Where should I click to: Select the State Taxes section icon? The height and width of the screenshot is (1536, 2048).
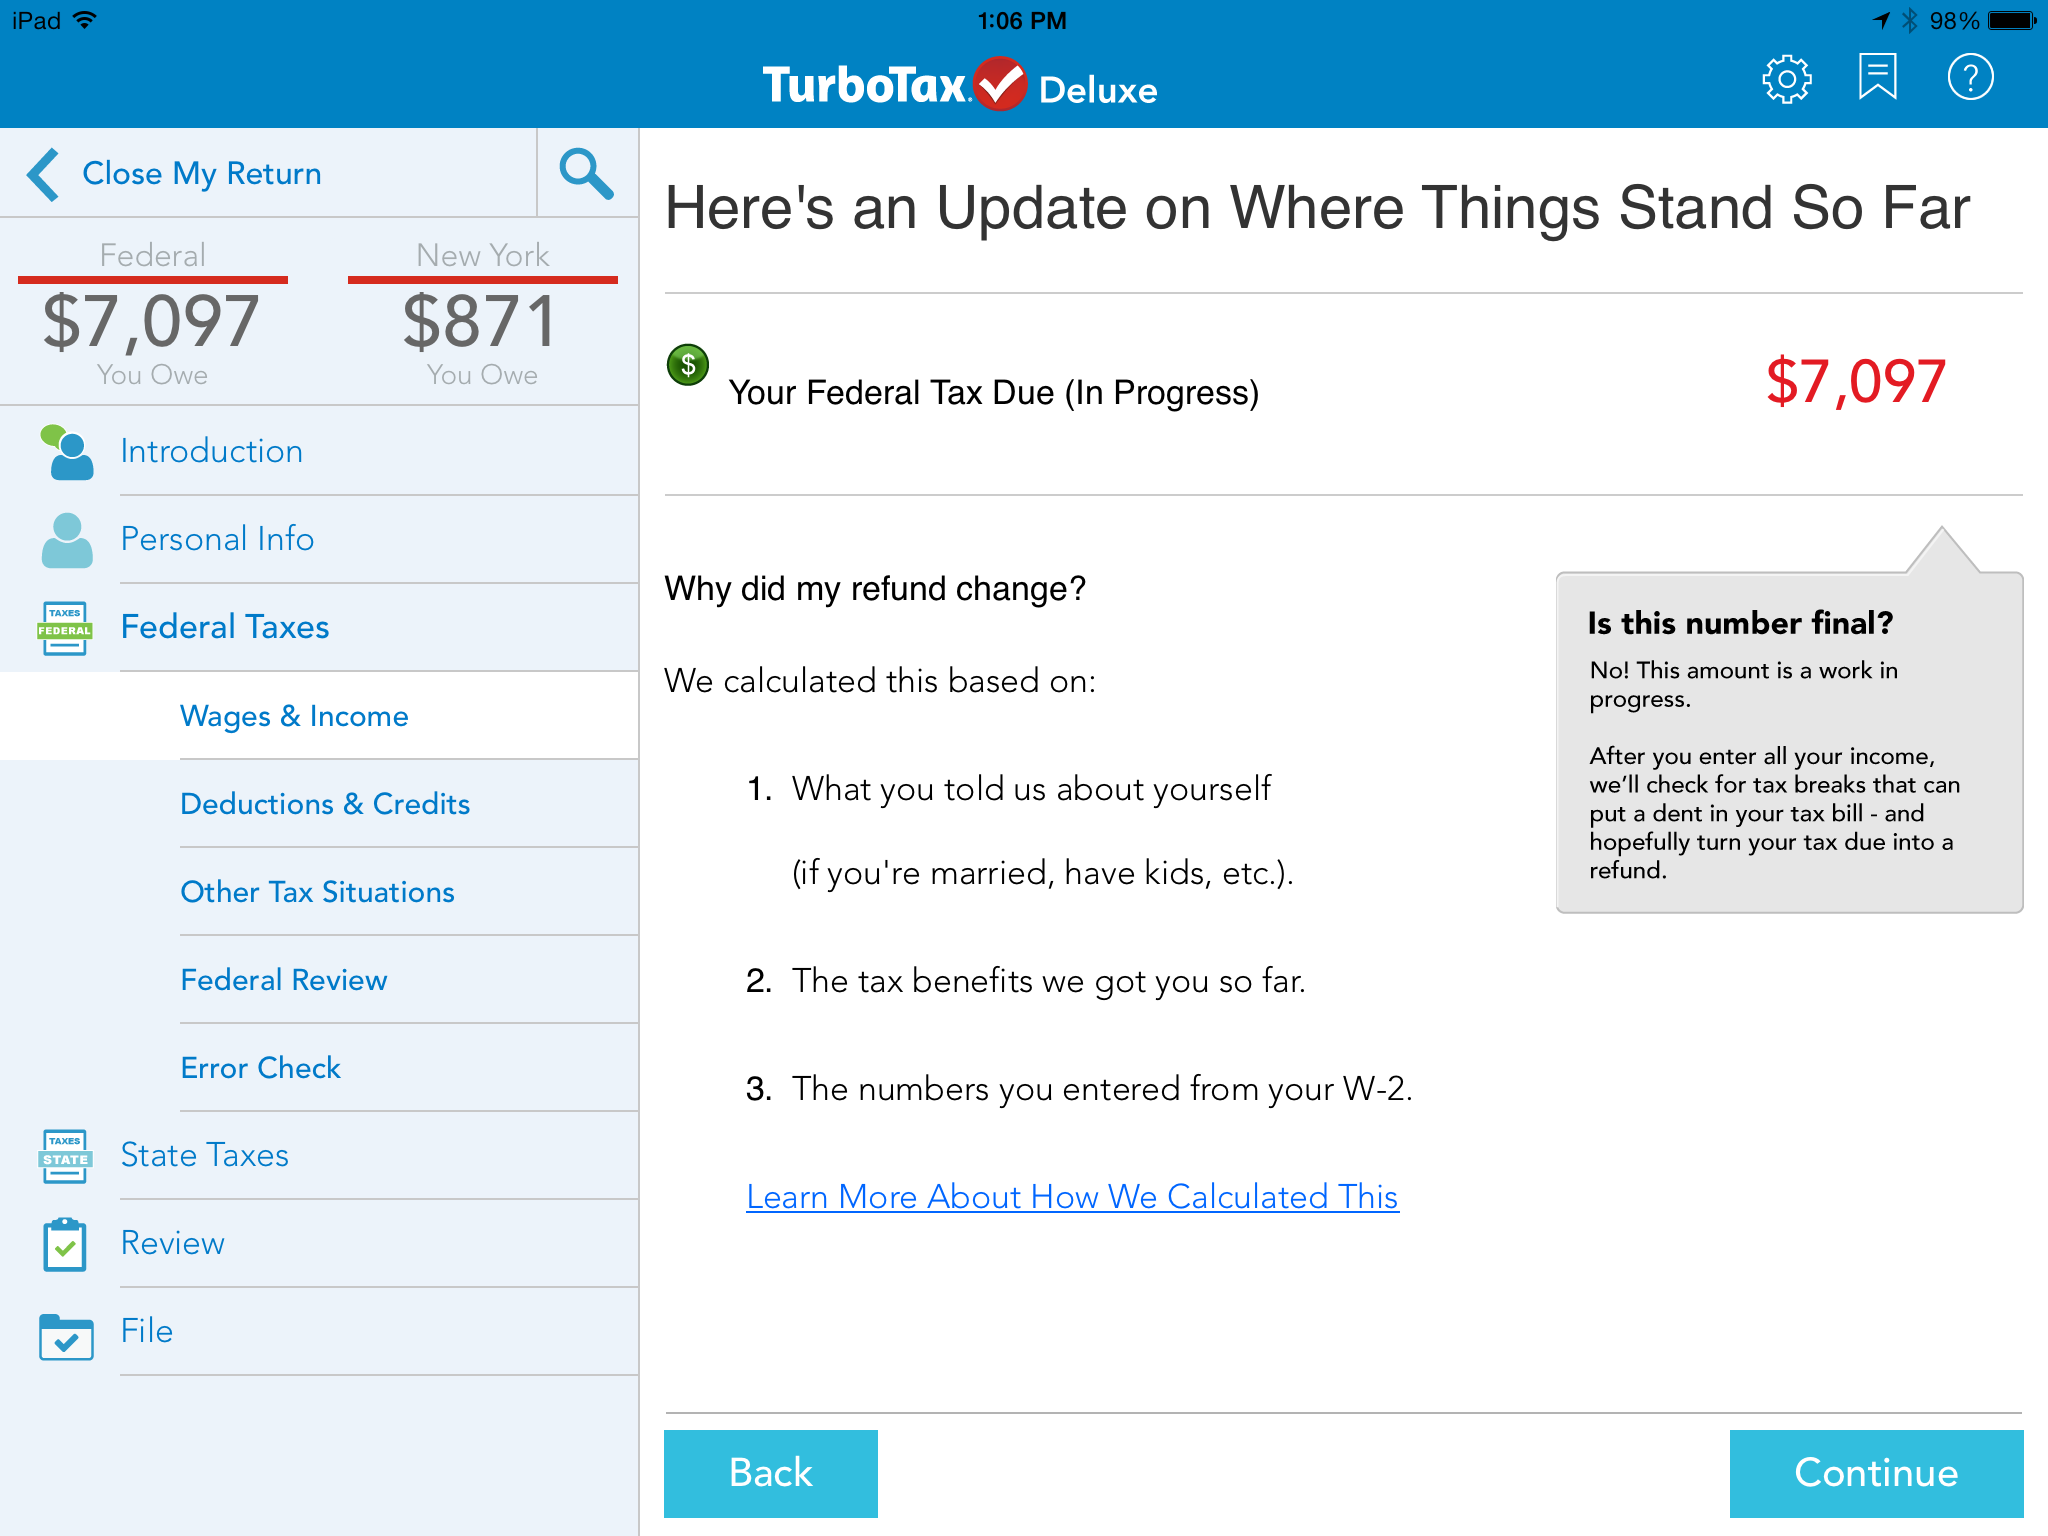pos(63,1155)
